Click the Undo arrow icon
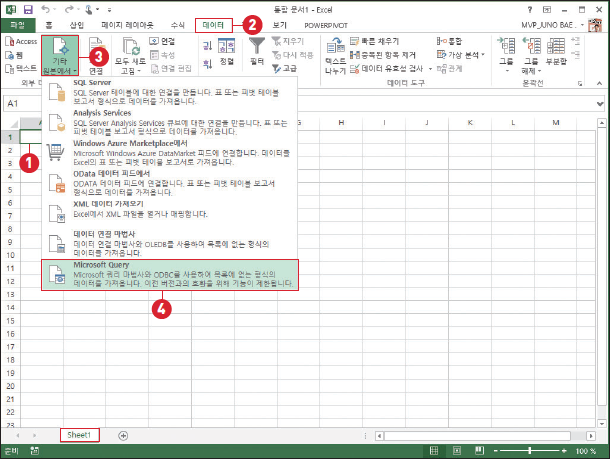Image resolution: width=610 pixels, height=459 pixels. tap(46, 9)
